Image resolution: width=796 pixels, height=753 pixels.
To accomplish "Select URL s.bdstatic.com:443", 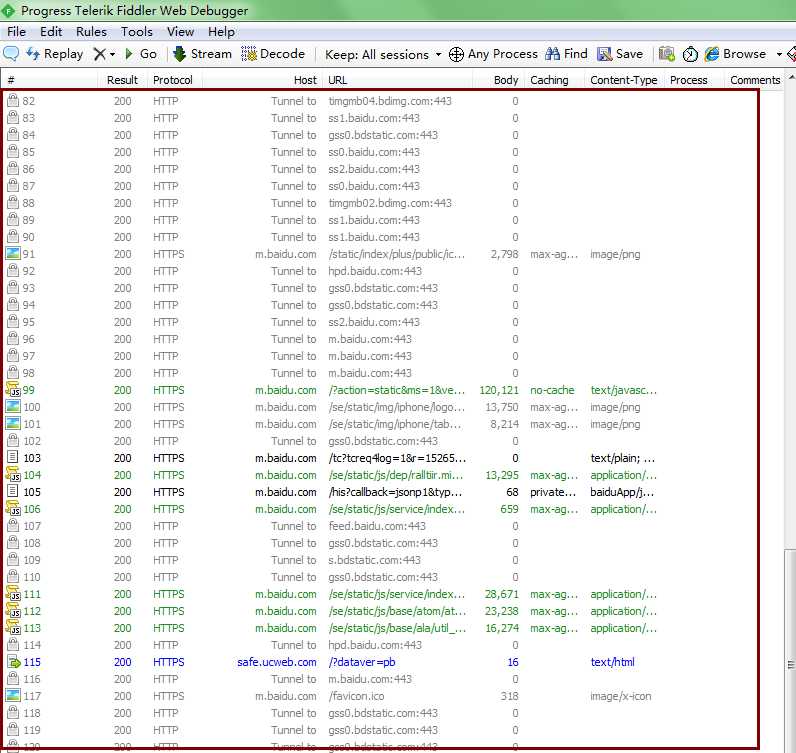I will pos(374,560).
